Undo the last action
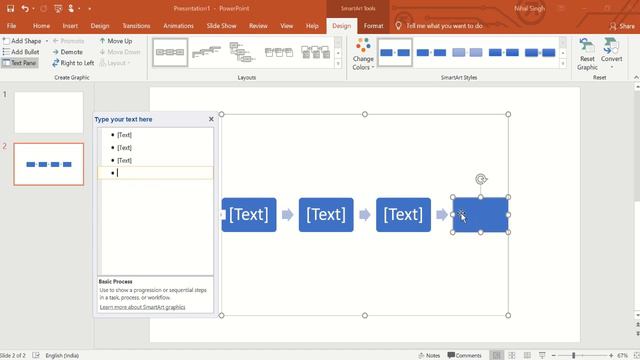 25,8
